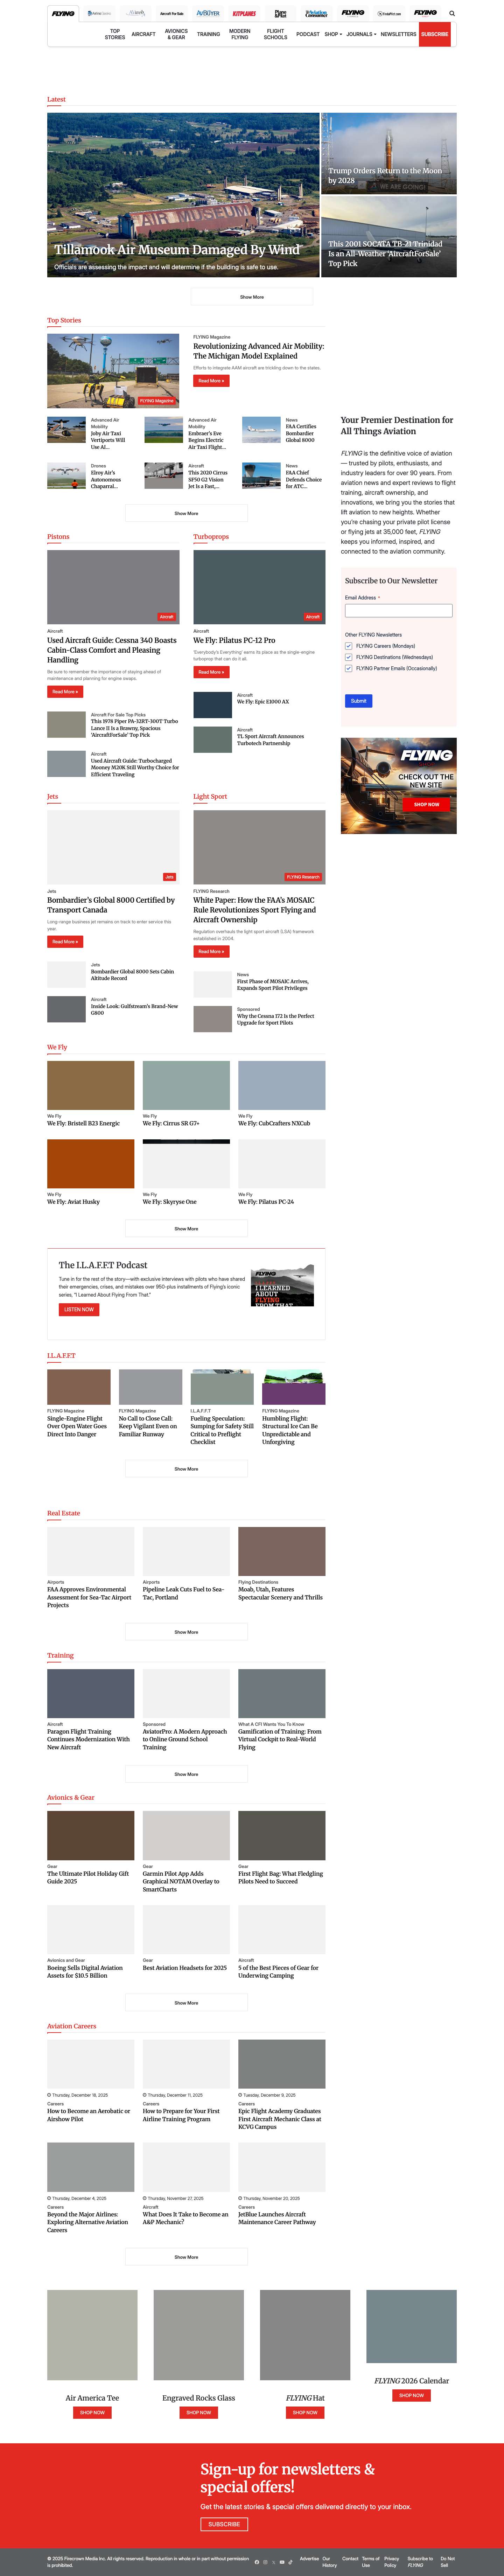The image size is (504, 2576).
Task: Open Best Aviation Headsets for 2025 article
Action: (185, 1968)
